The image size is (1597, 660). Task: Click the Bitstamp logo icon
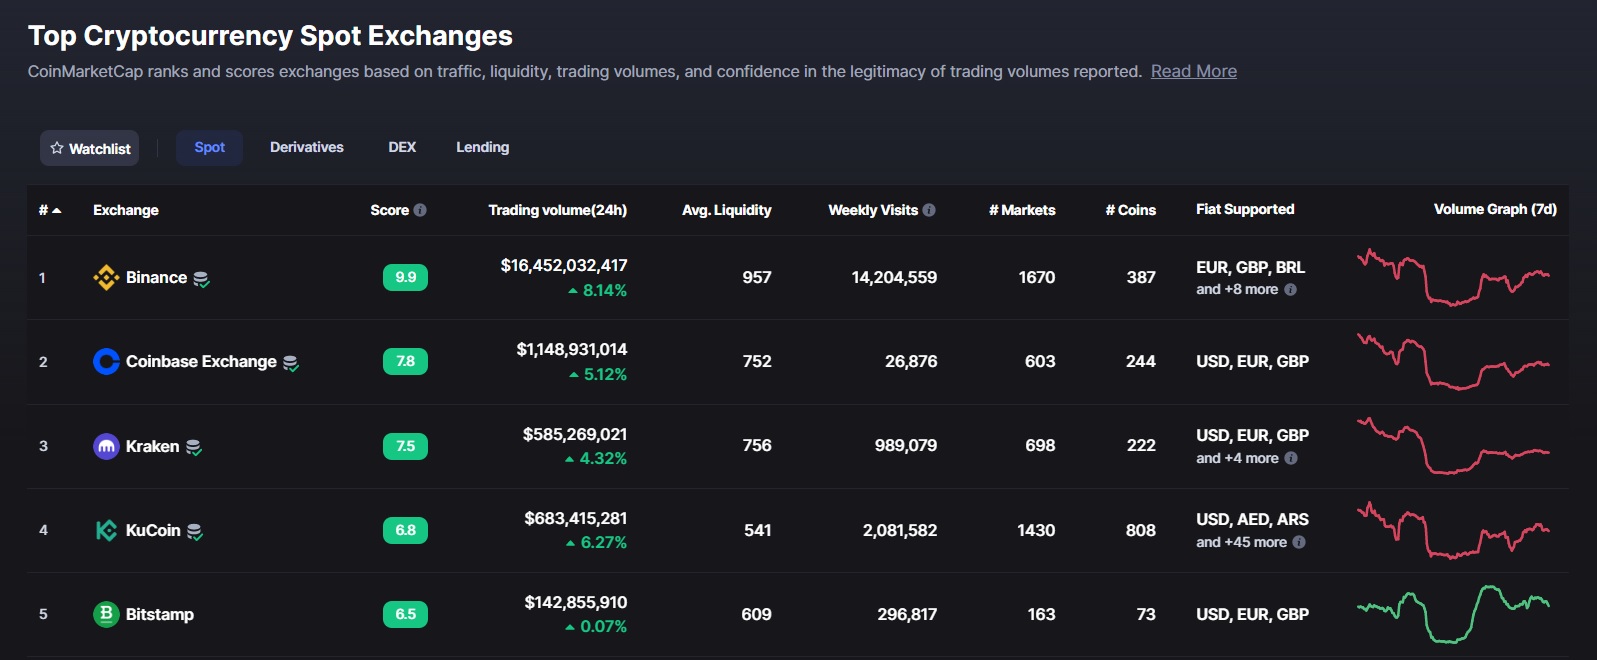(x=106, y=614)
